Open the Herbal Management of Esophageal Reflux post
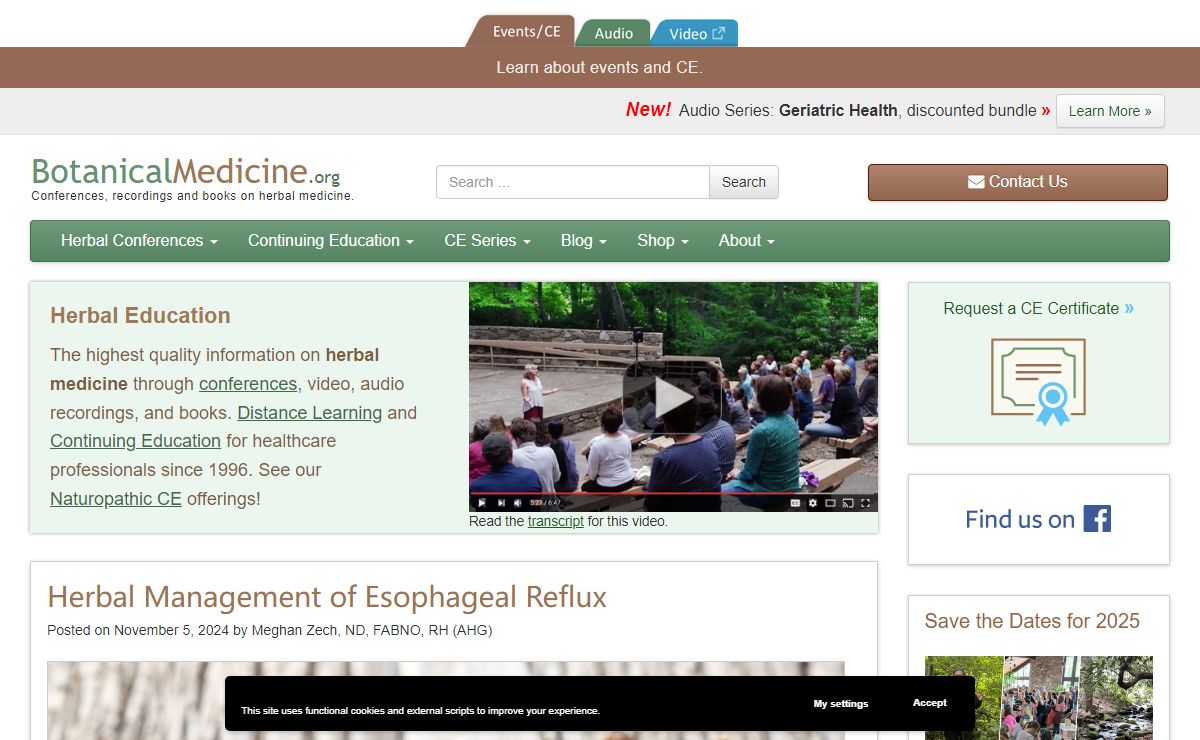1200x740 pixels. (x=327, y=597)
